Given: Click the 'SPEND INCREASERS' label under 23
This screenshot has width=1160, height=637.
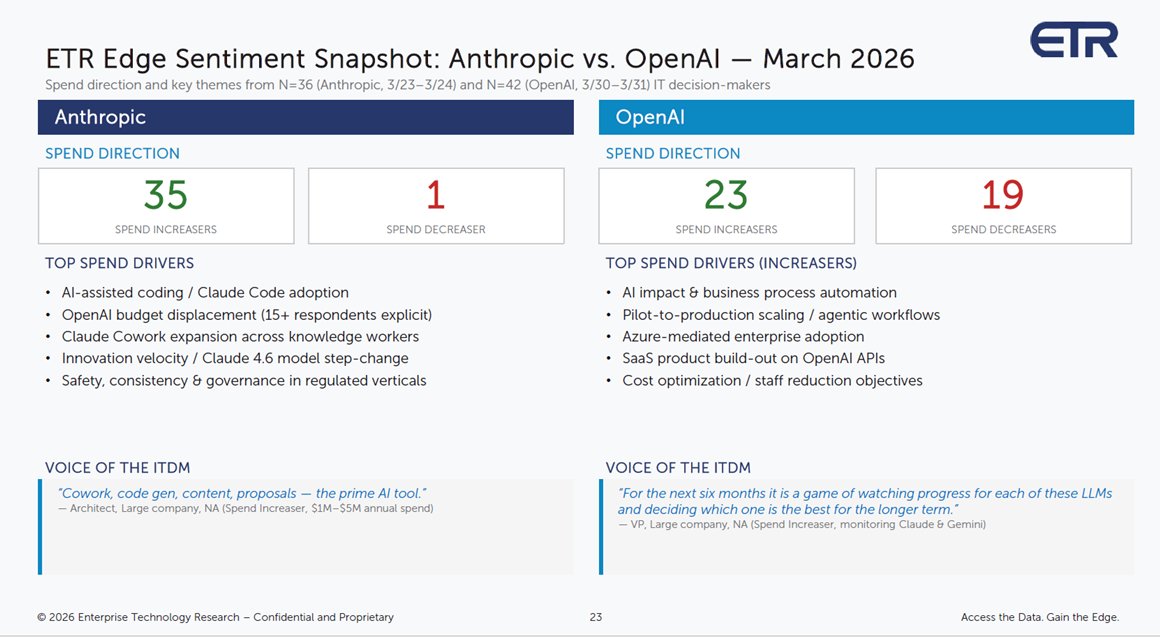Looking at the screenshot, I should click(x=726, y=229).
